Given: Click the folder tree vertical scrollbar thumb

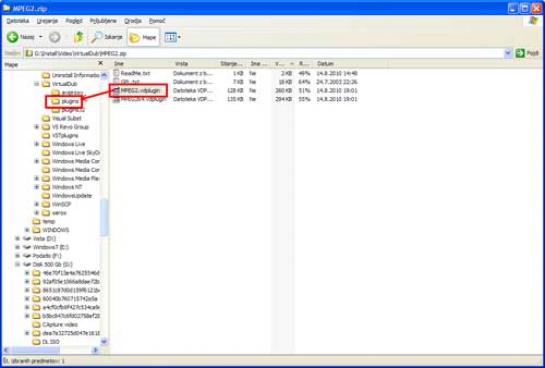Looking at the screenshot, I should pos(104,218).
